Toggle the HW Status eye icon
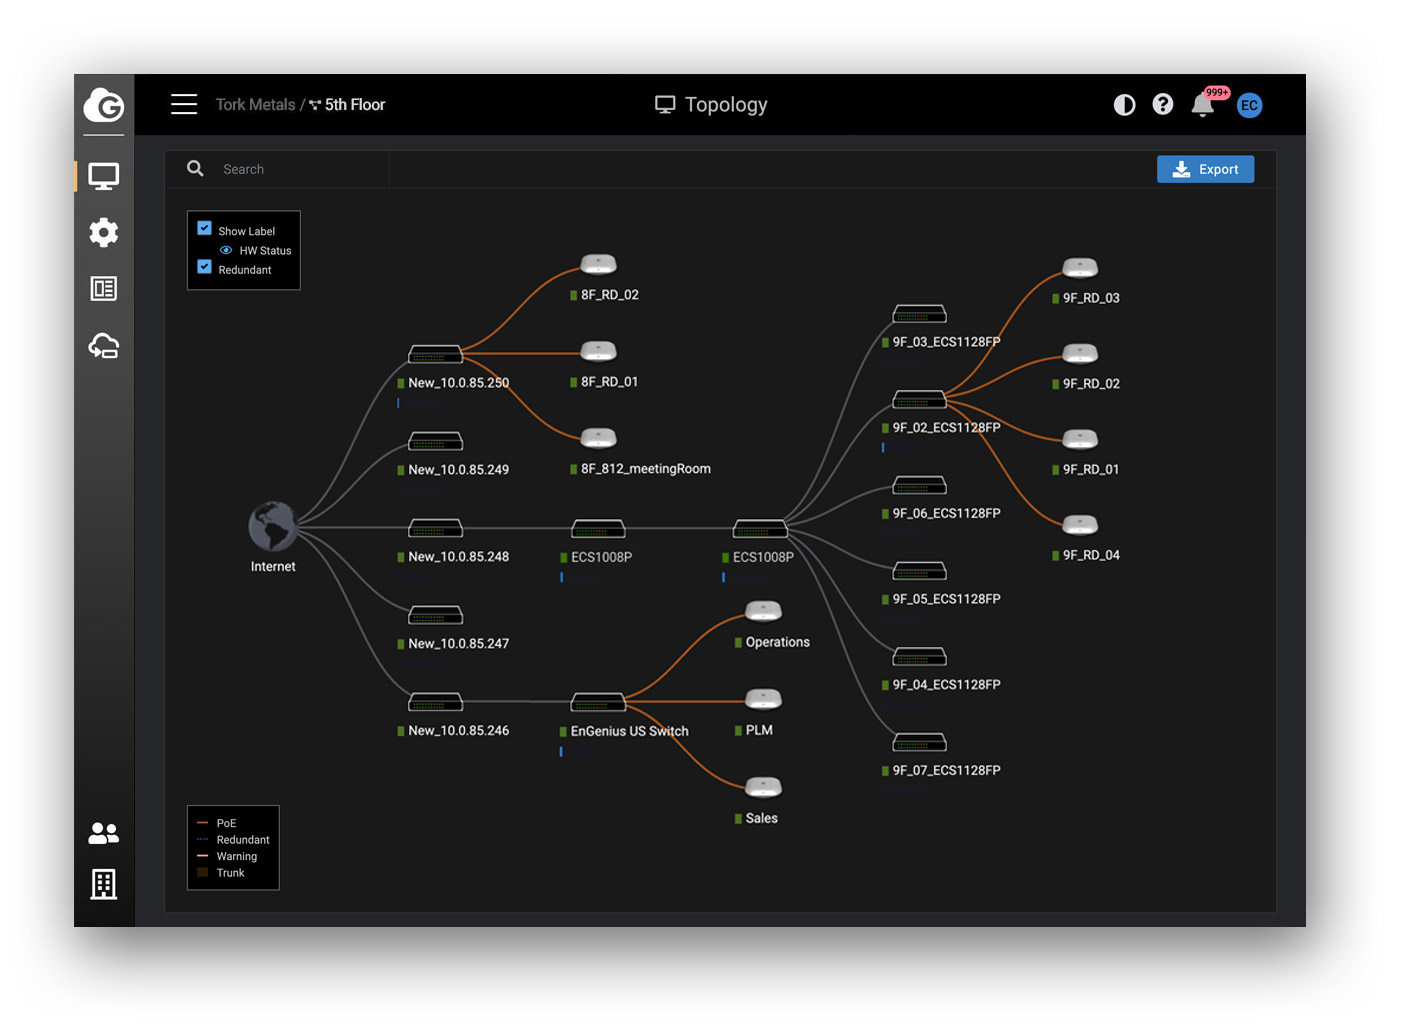 coord(226,251)
